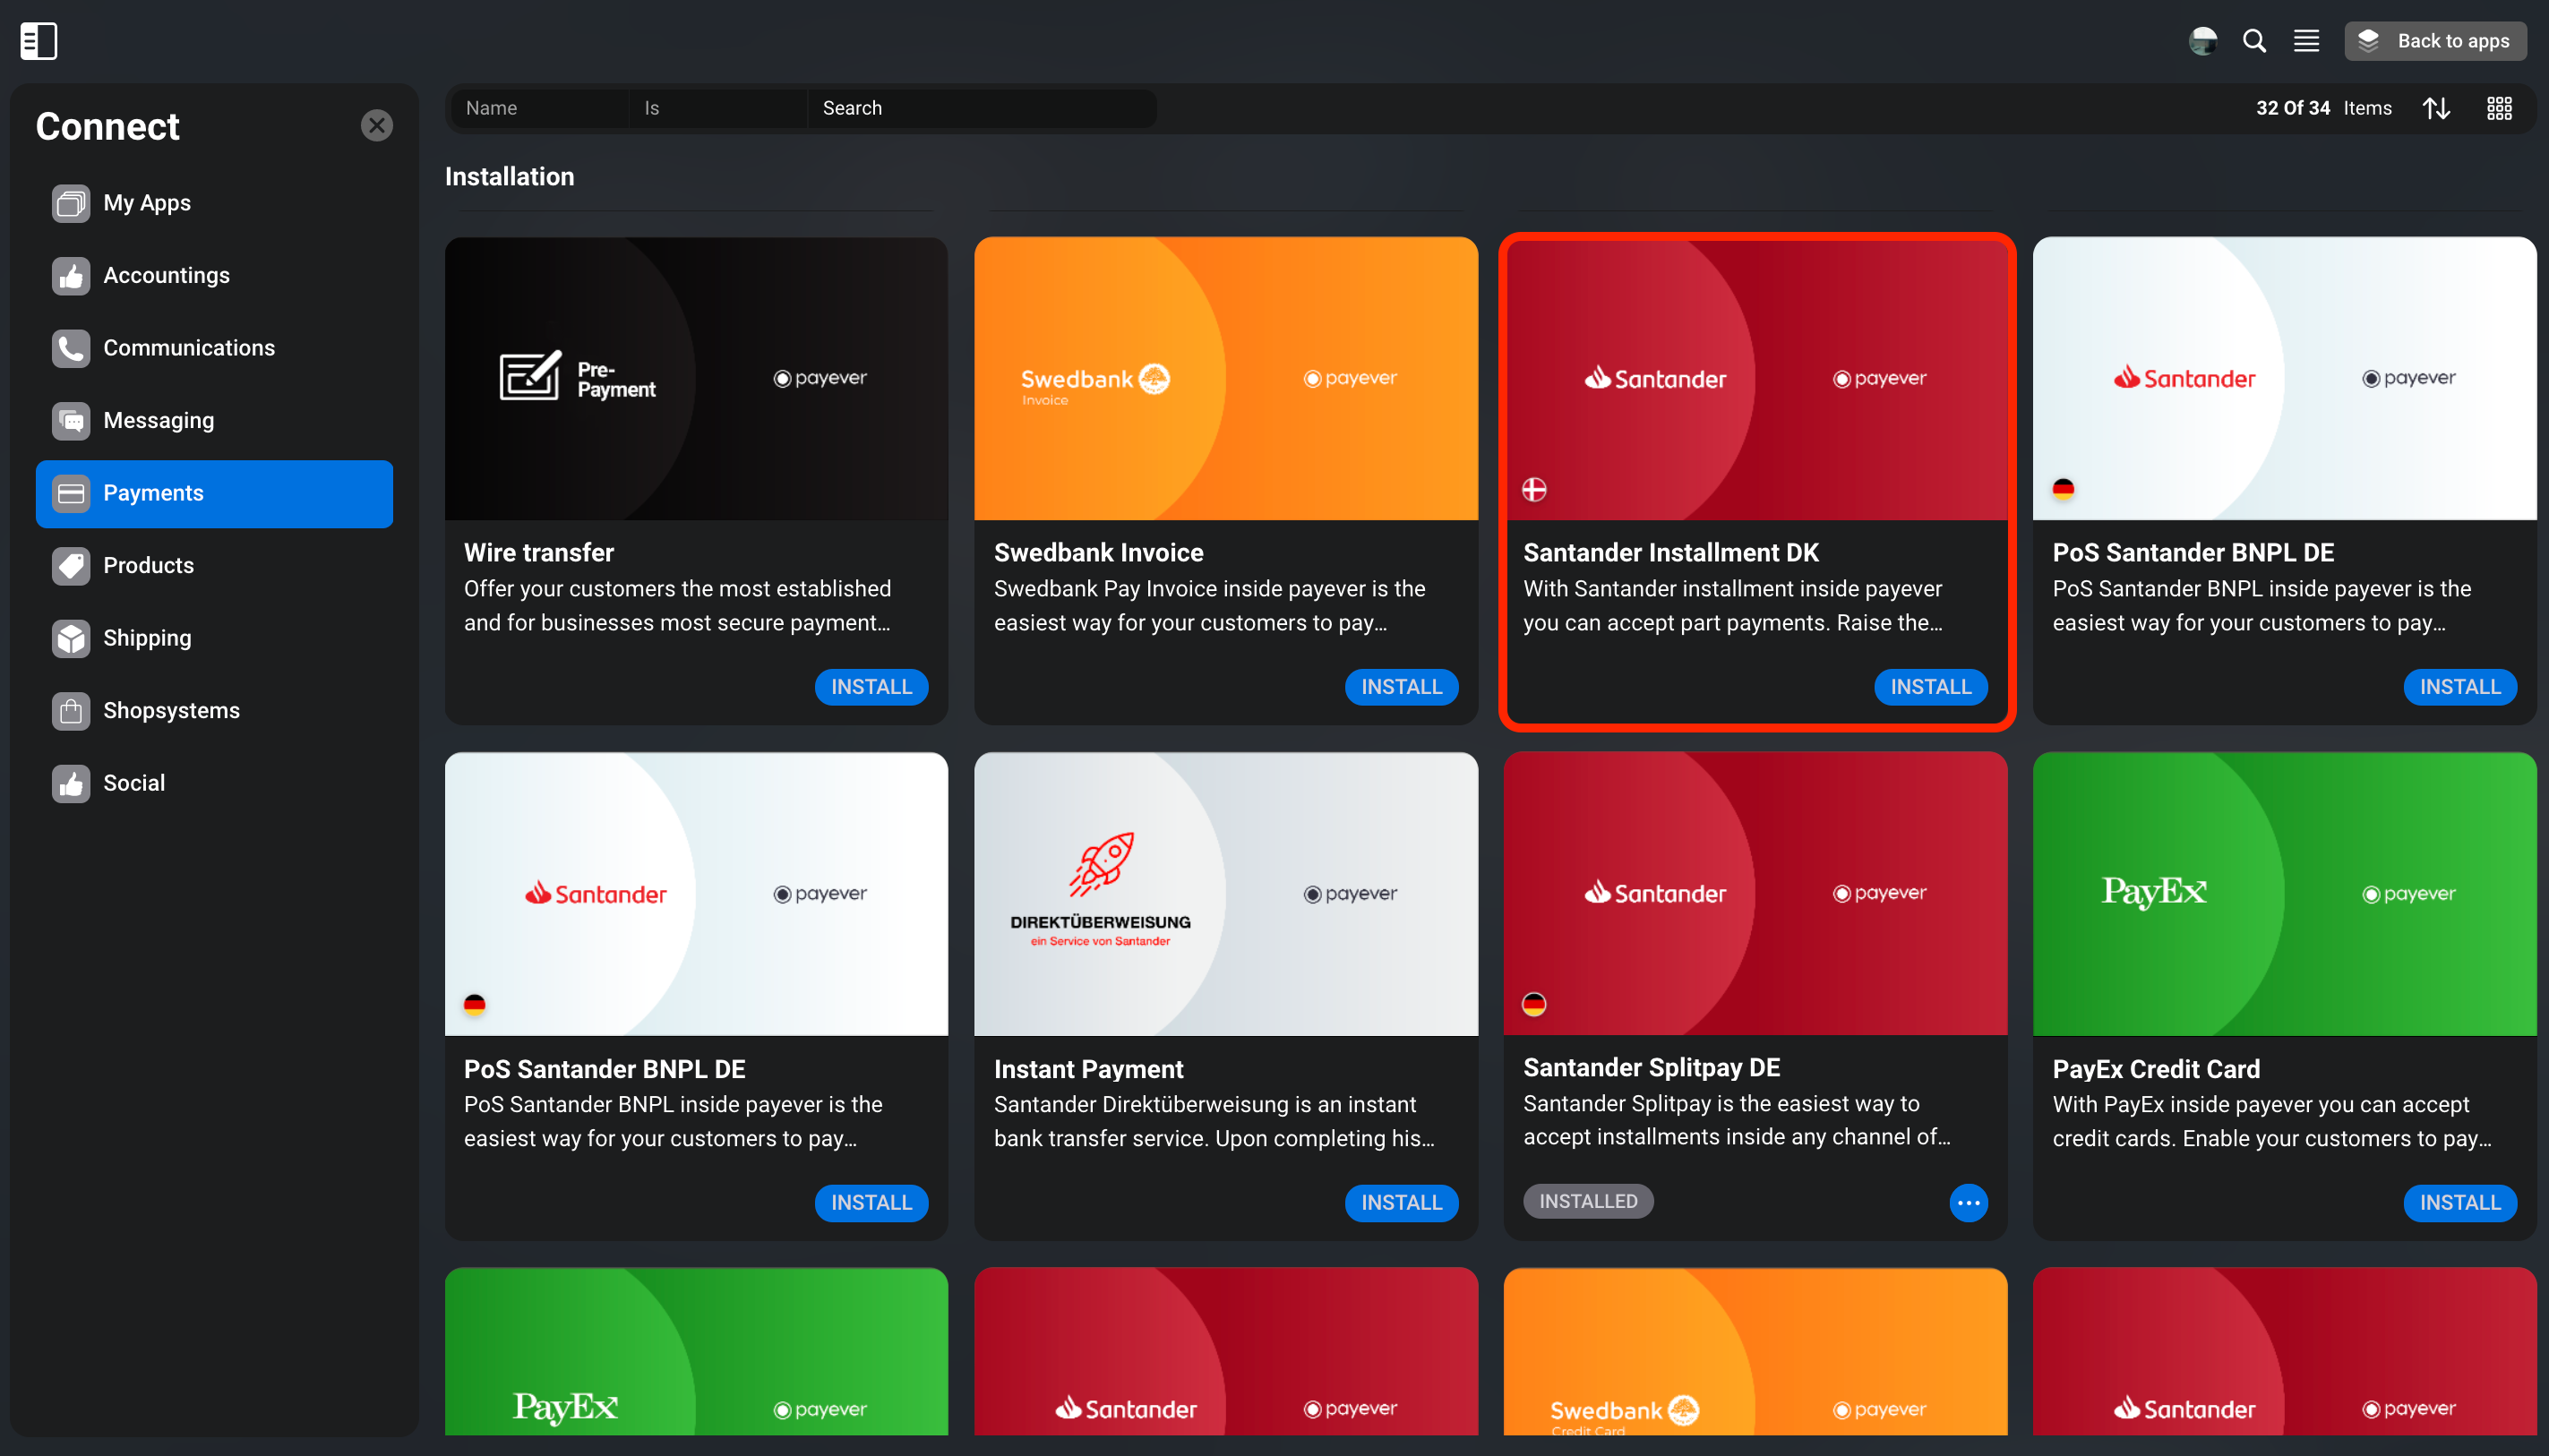This screenshot has height=1456, width=2549.
Task: Click INSTALLED badge on Santander Splitpay DE
Action: click(1588, 1201)
